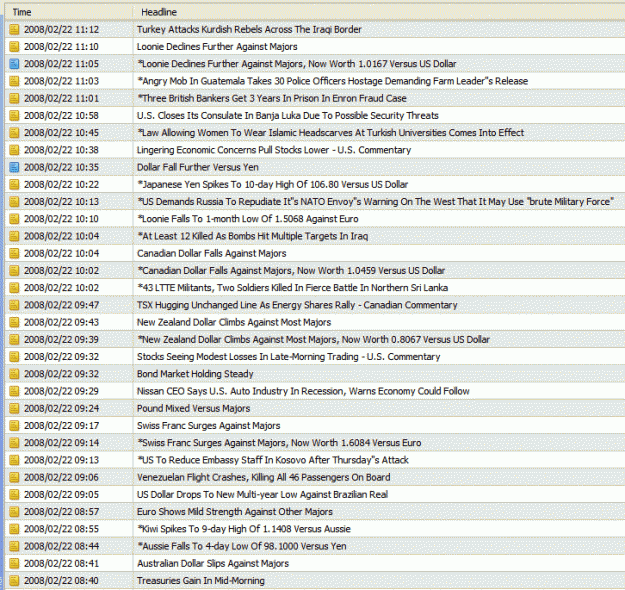Open headline Turkey Attacks Kurdish Rebels Across Iraqi Border
The image size is (625, 590).
(249, 30)
